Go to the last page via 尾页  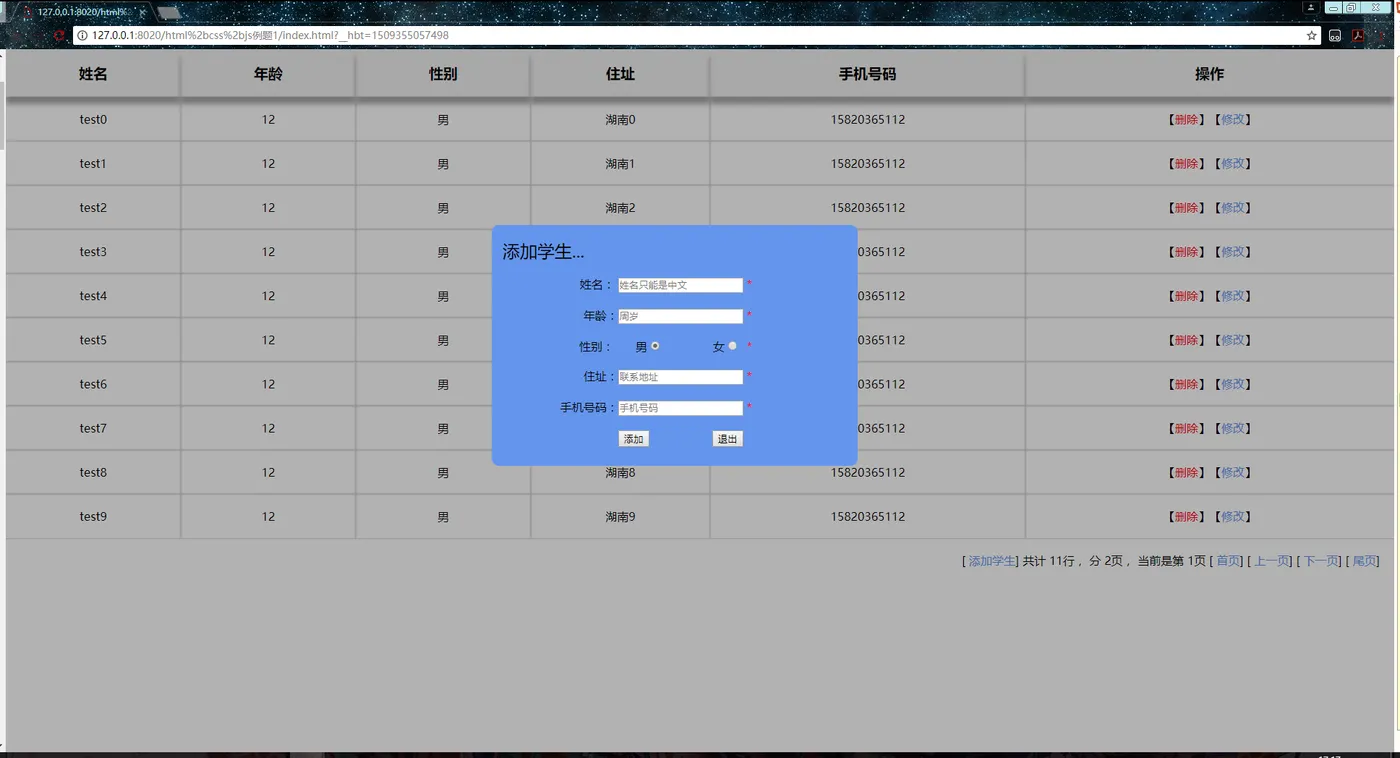[1364, 560]
